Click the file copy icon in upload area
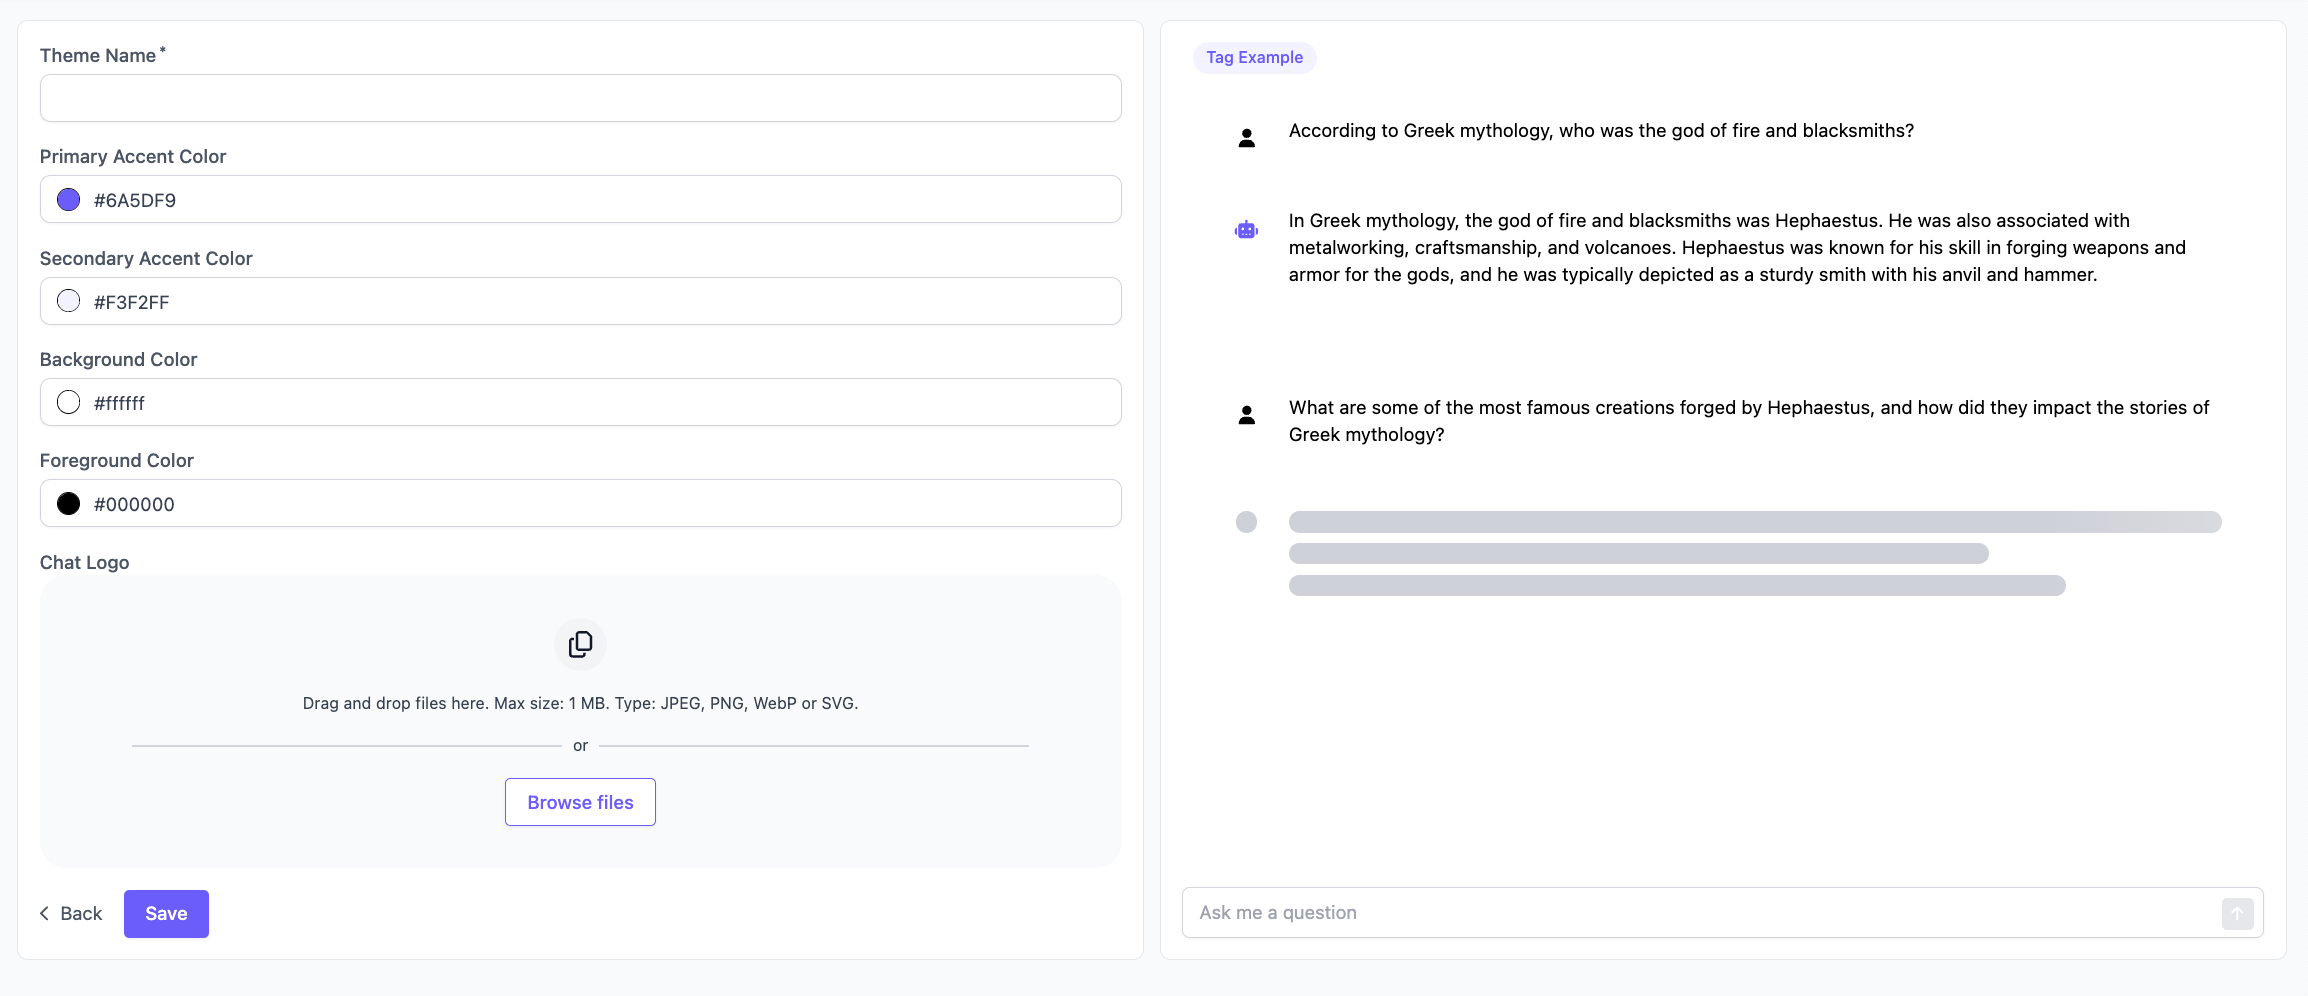 [x=580, y=644]
